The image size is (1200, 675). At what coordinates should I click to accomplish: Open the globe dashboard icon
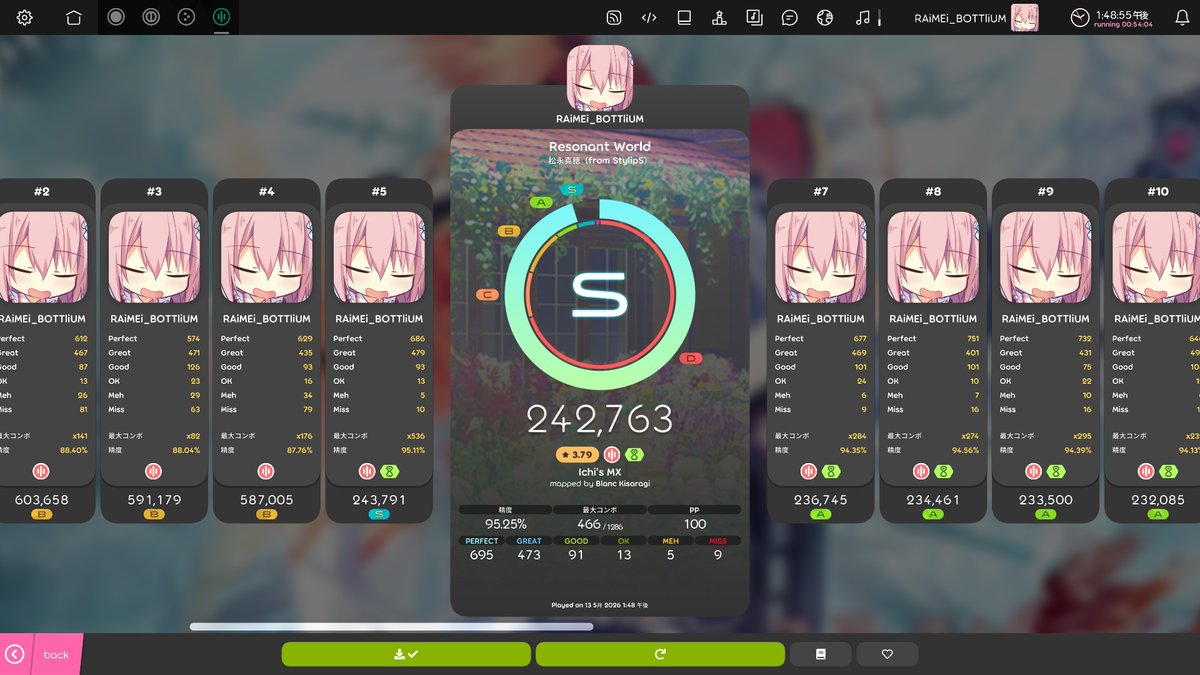[x=824, y=17]
